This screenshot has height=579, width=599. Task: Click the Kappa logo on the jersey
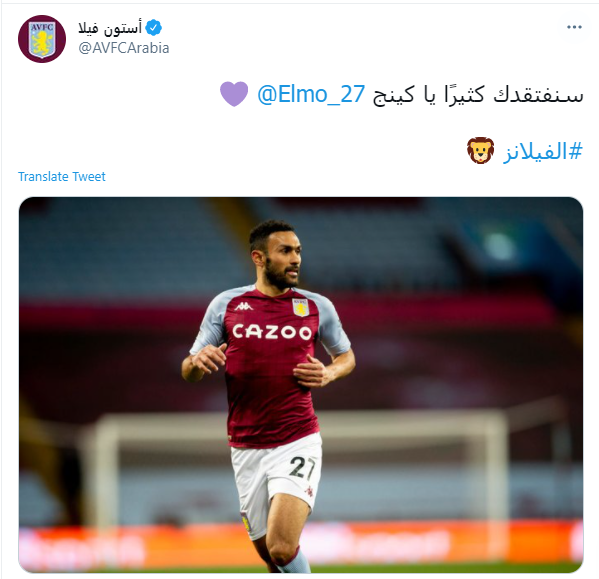click(243, 306)
